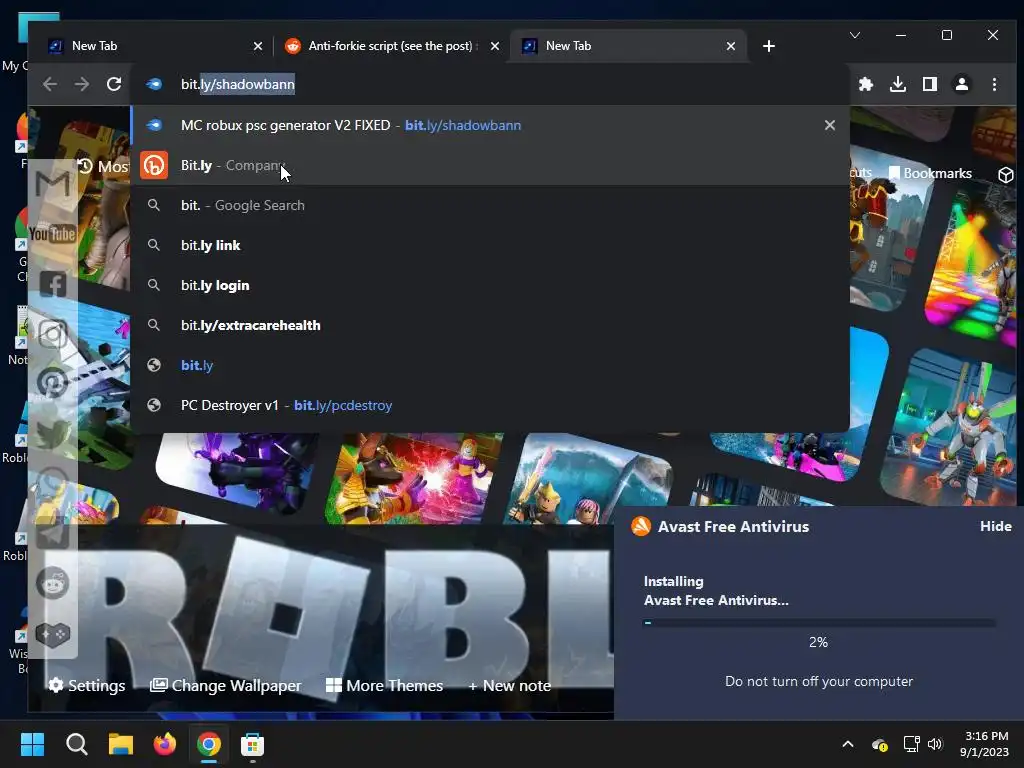Open the Chrome downloads icon
The image size is (1024, 768).
pos(898,84)
